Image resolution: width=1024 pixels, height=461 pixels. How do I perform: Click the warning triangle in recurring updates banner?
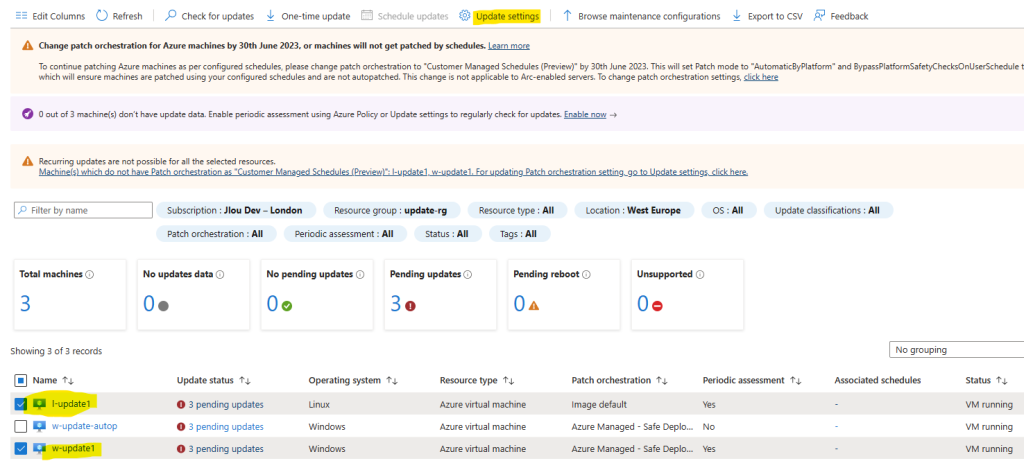[27, 161]
